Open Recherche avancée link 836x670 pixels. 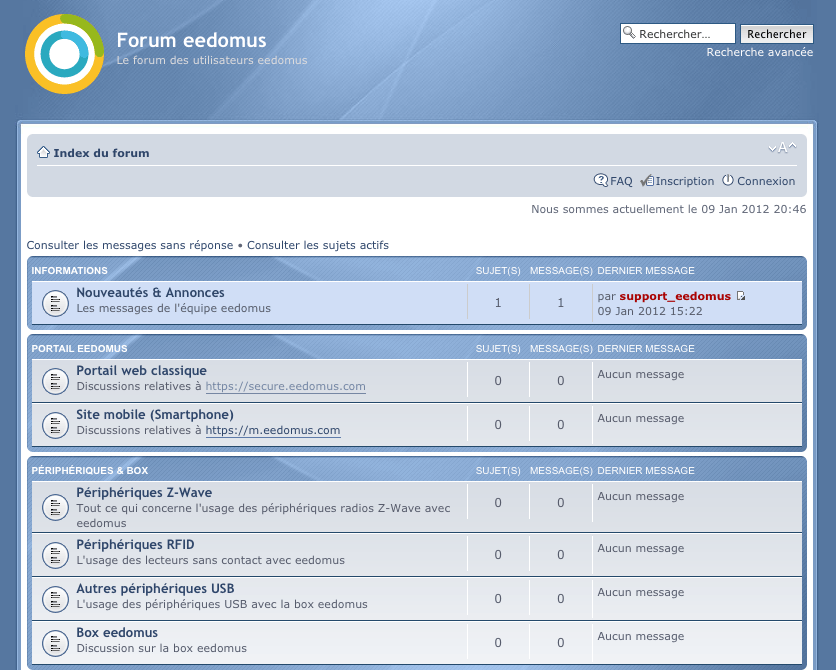click(x=760, y=52)
